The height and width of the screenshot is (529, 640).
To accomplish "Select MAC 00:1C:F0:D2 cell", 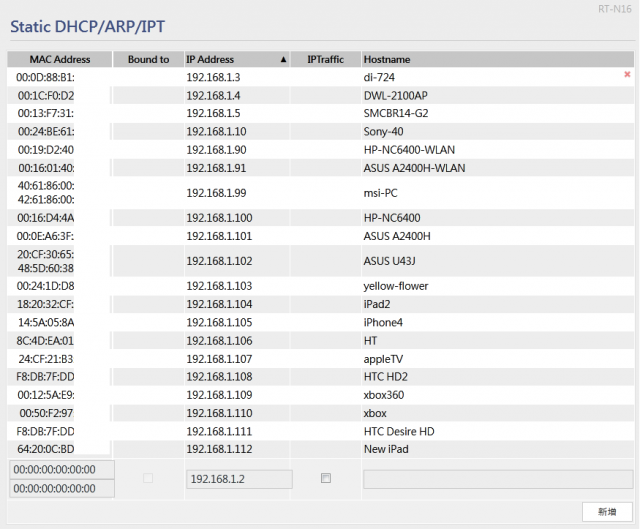I will pos(46,96).
